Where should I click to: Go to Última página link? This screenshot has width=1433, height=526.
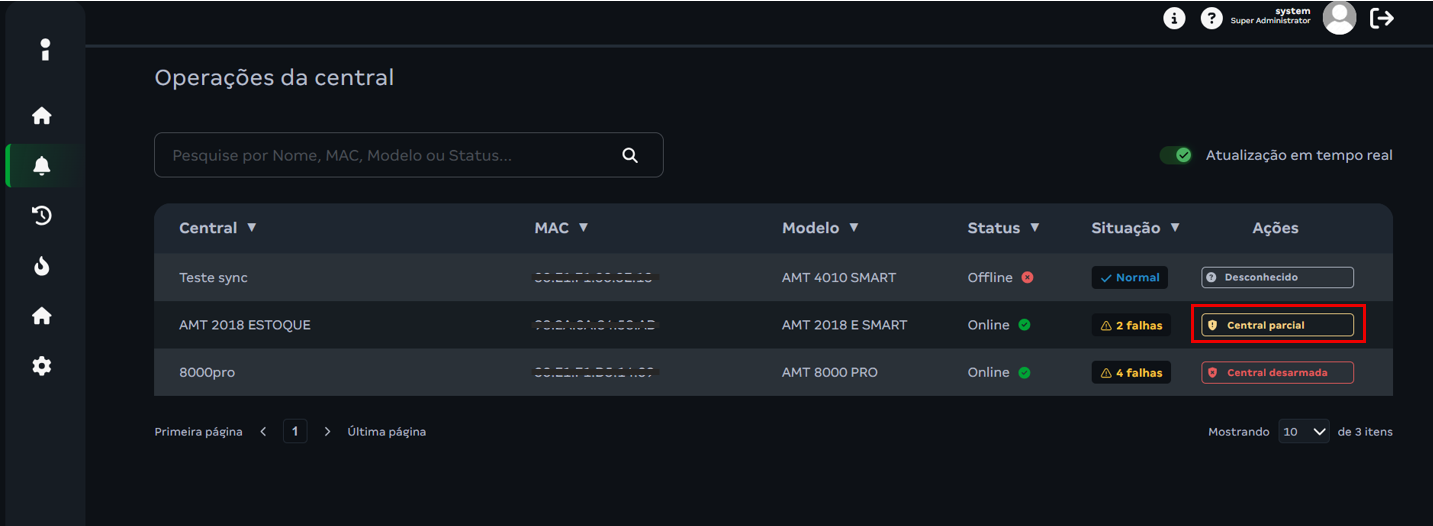tap(386, 432)
